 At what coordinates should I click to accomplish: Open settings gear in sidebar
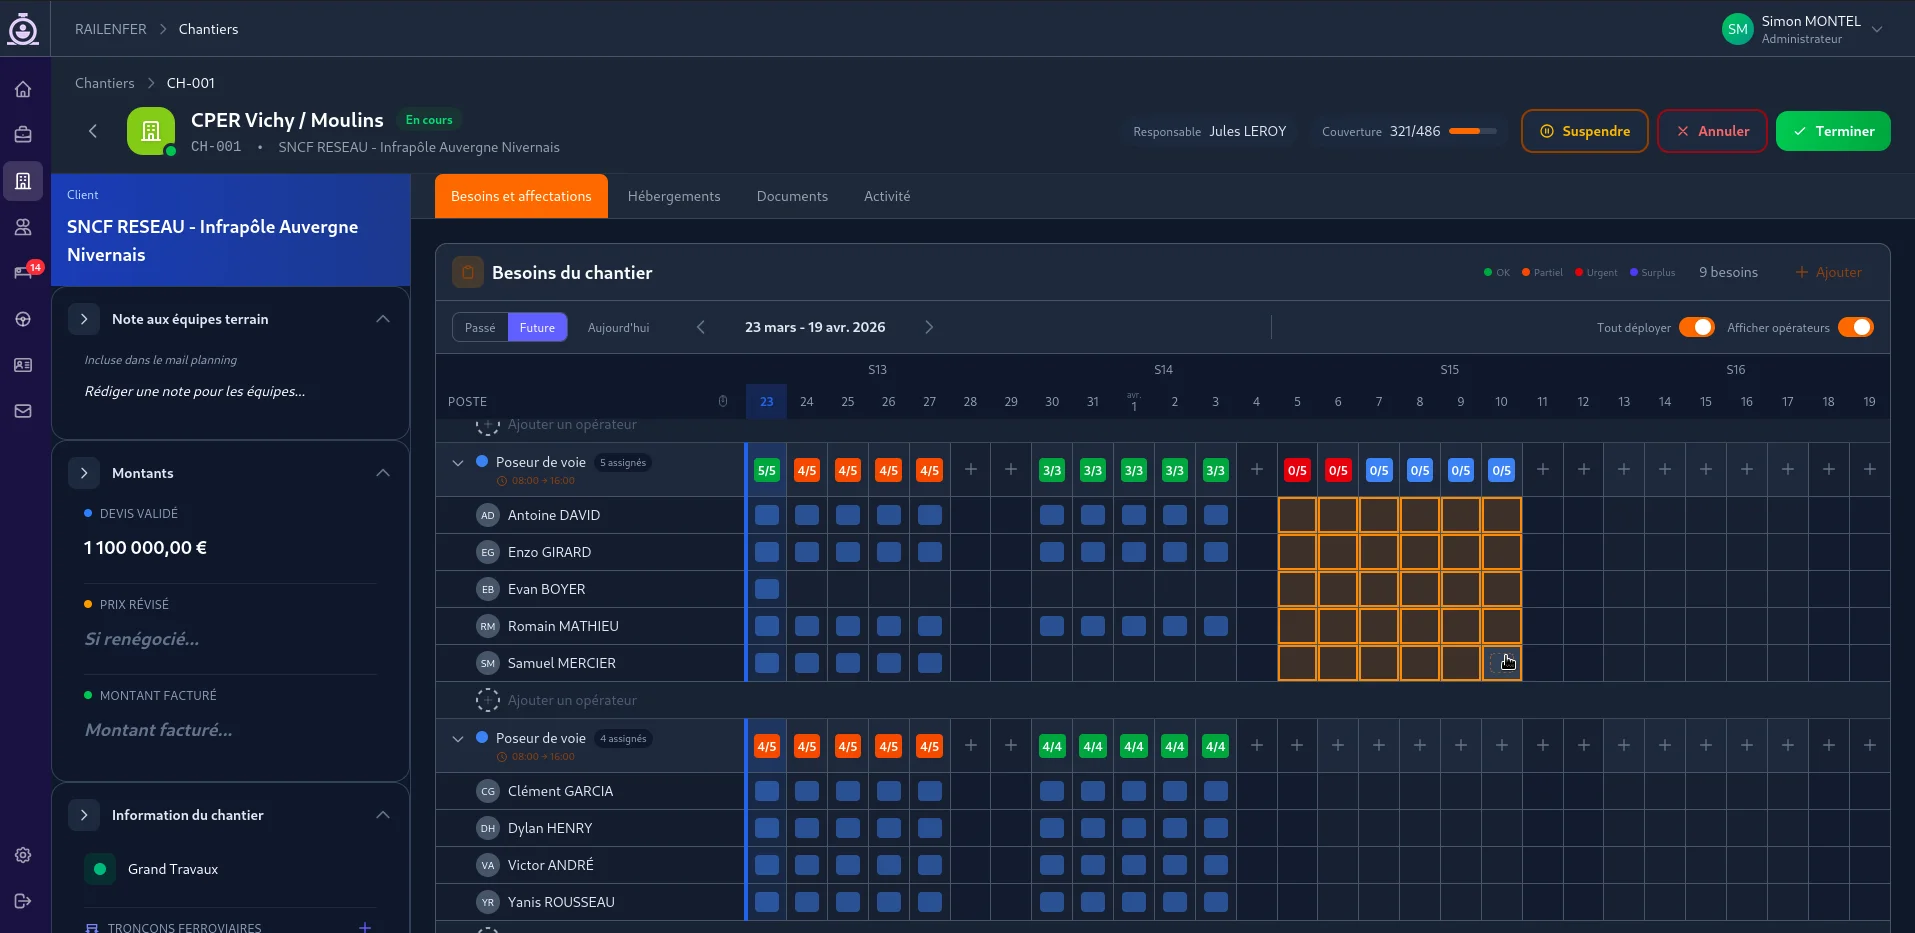pyautogui.click(x=23, y=855)
